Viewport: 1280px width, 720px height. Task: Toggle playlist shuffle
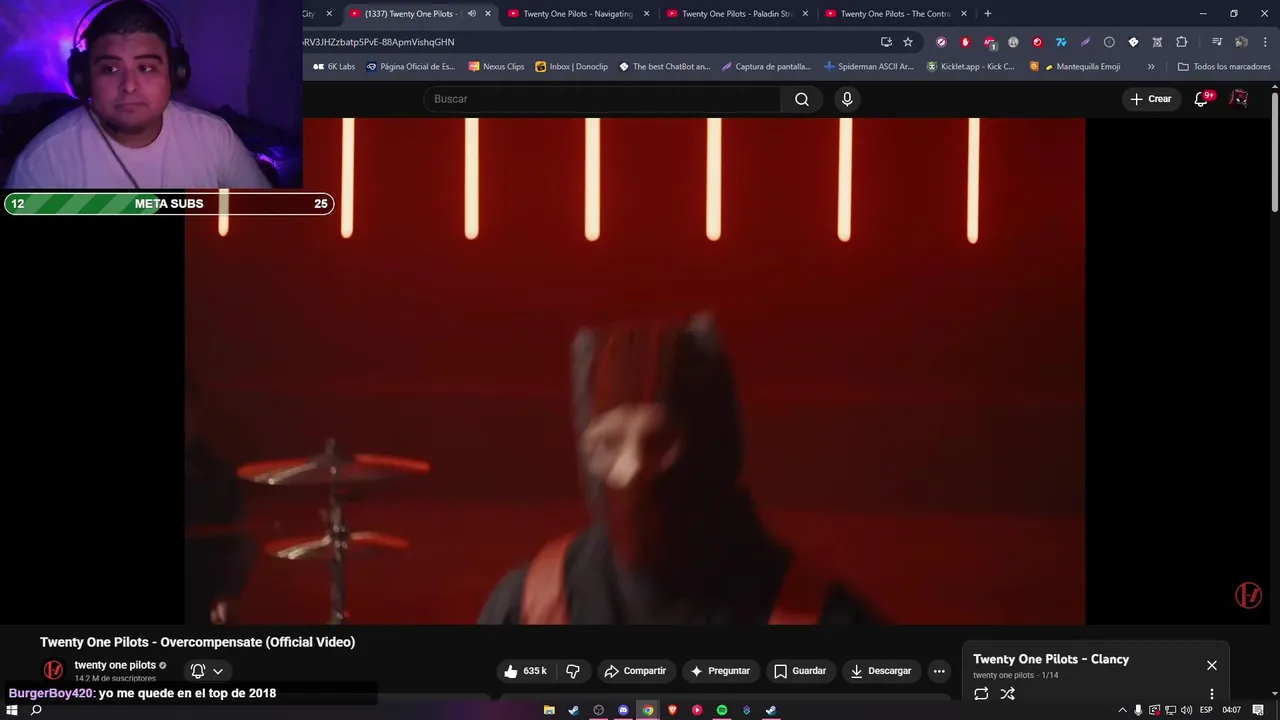(1007, 693)
